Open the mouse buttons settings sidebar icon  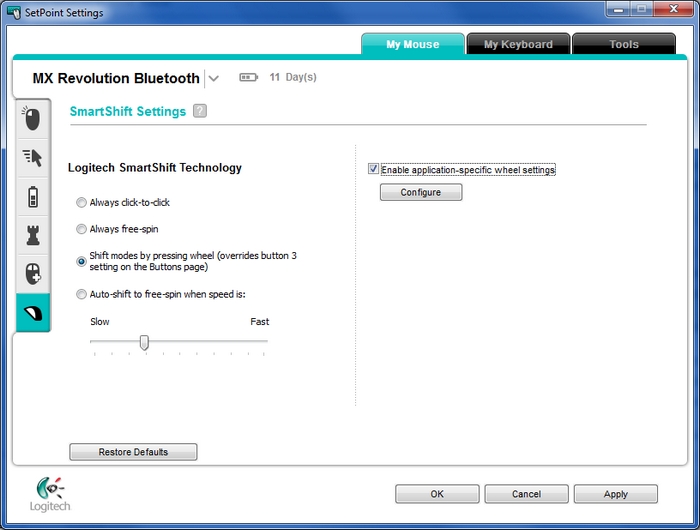tap(32, 119)
